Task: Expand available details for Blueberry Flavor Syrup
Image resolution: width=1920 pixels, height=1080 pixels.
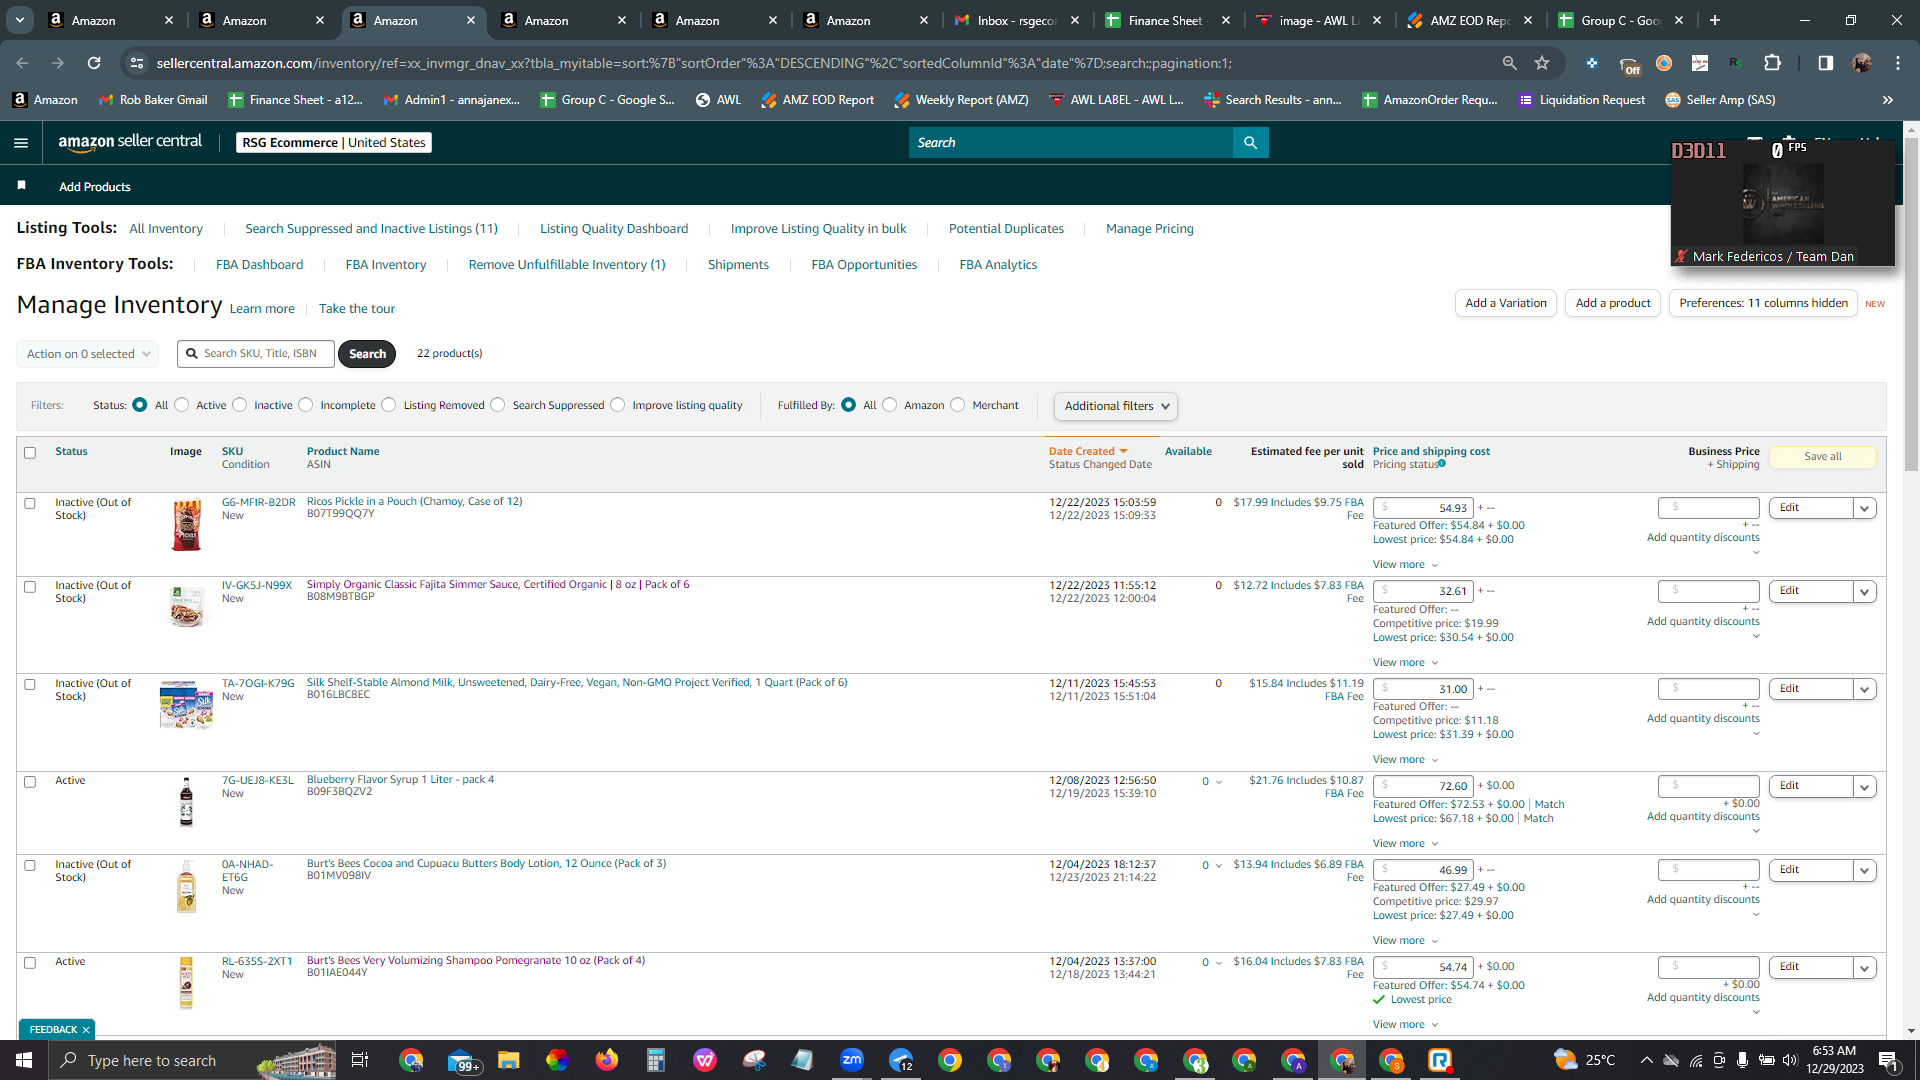Action: [1219, 782]
